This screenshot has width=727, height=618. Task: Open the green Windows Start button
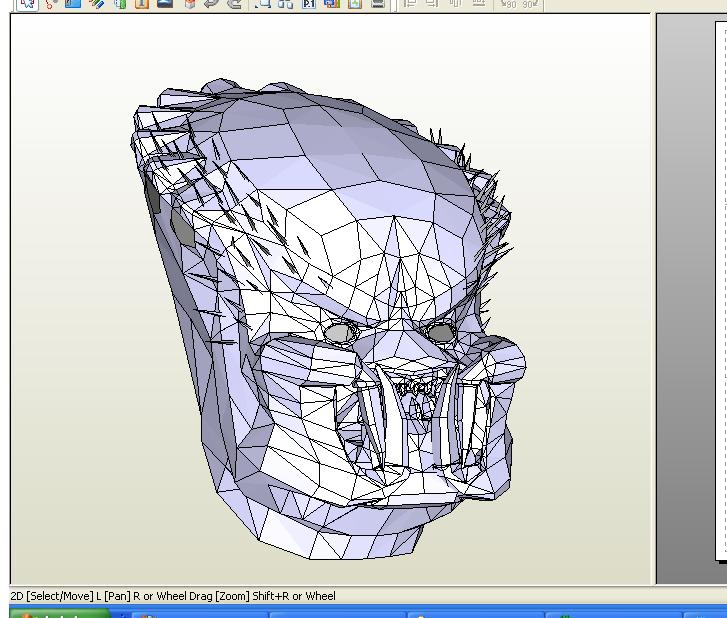point(59,615)
